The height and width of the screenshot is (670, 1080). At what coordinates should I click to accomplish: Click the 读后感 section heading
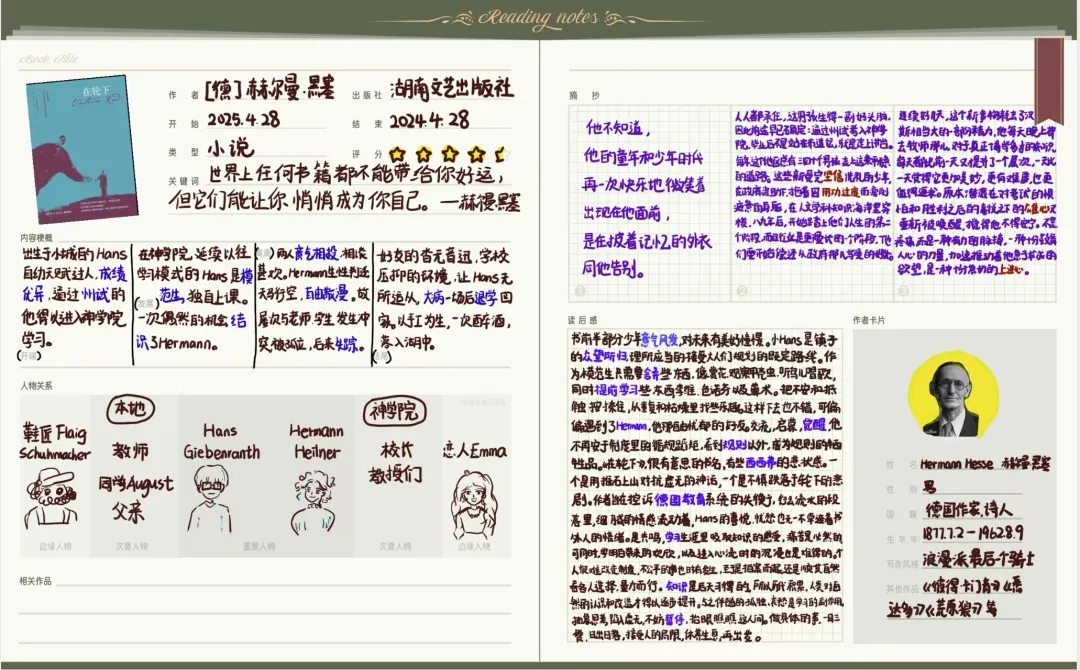(x=583, y=320)
